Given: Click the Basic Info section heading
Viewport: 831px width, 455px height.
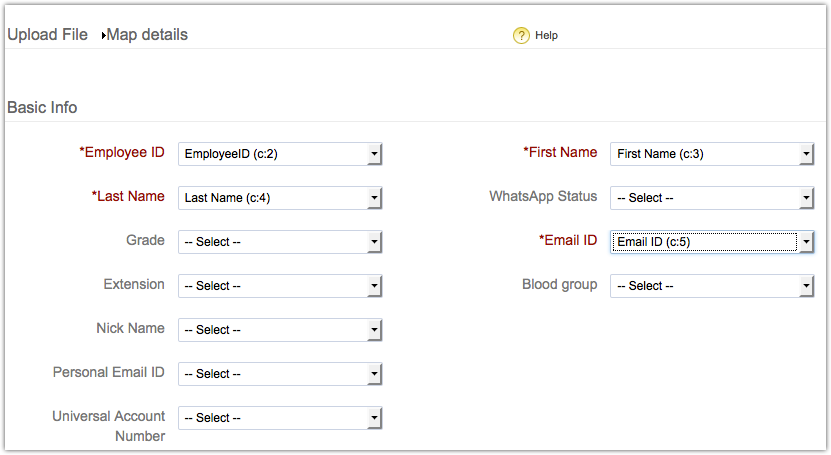Looking at the screenshot, I should coord(42,107).
